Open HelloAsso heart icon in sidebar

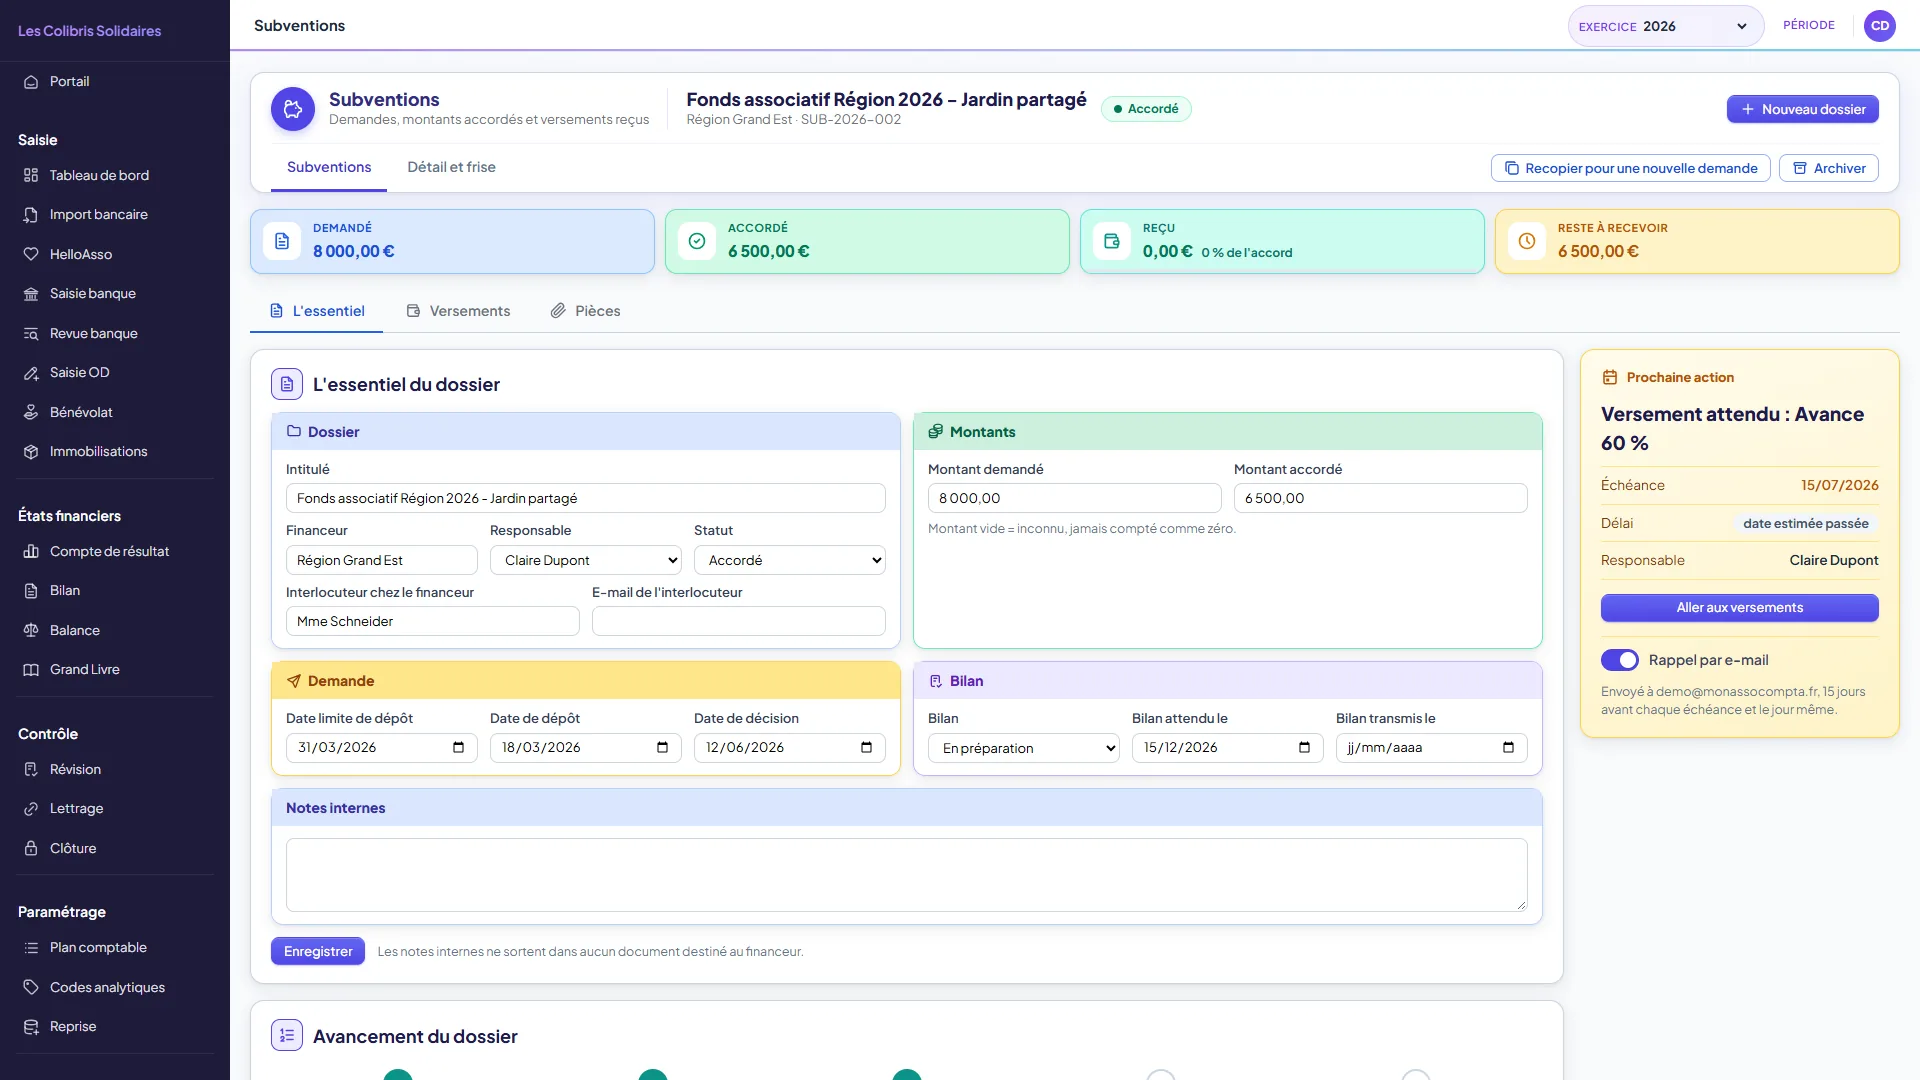tap(31, 254)
